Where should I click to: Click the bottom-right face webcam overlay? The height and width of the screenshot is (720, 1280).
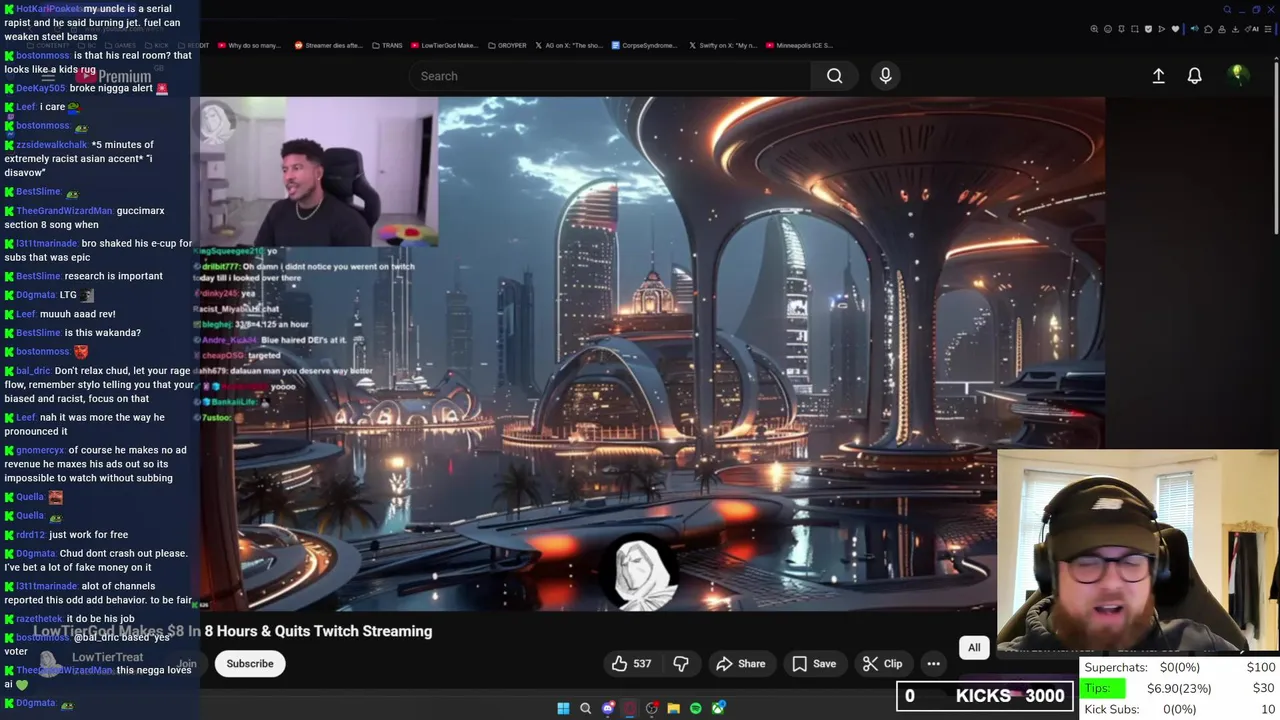coord(1138,552)
